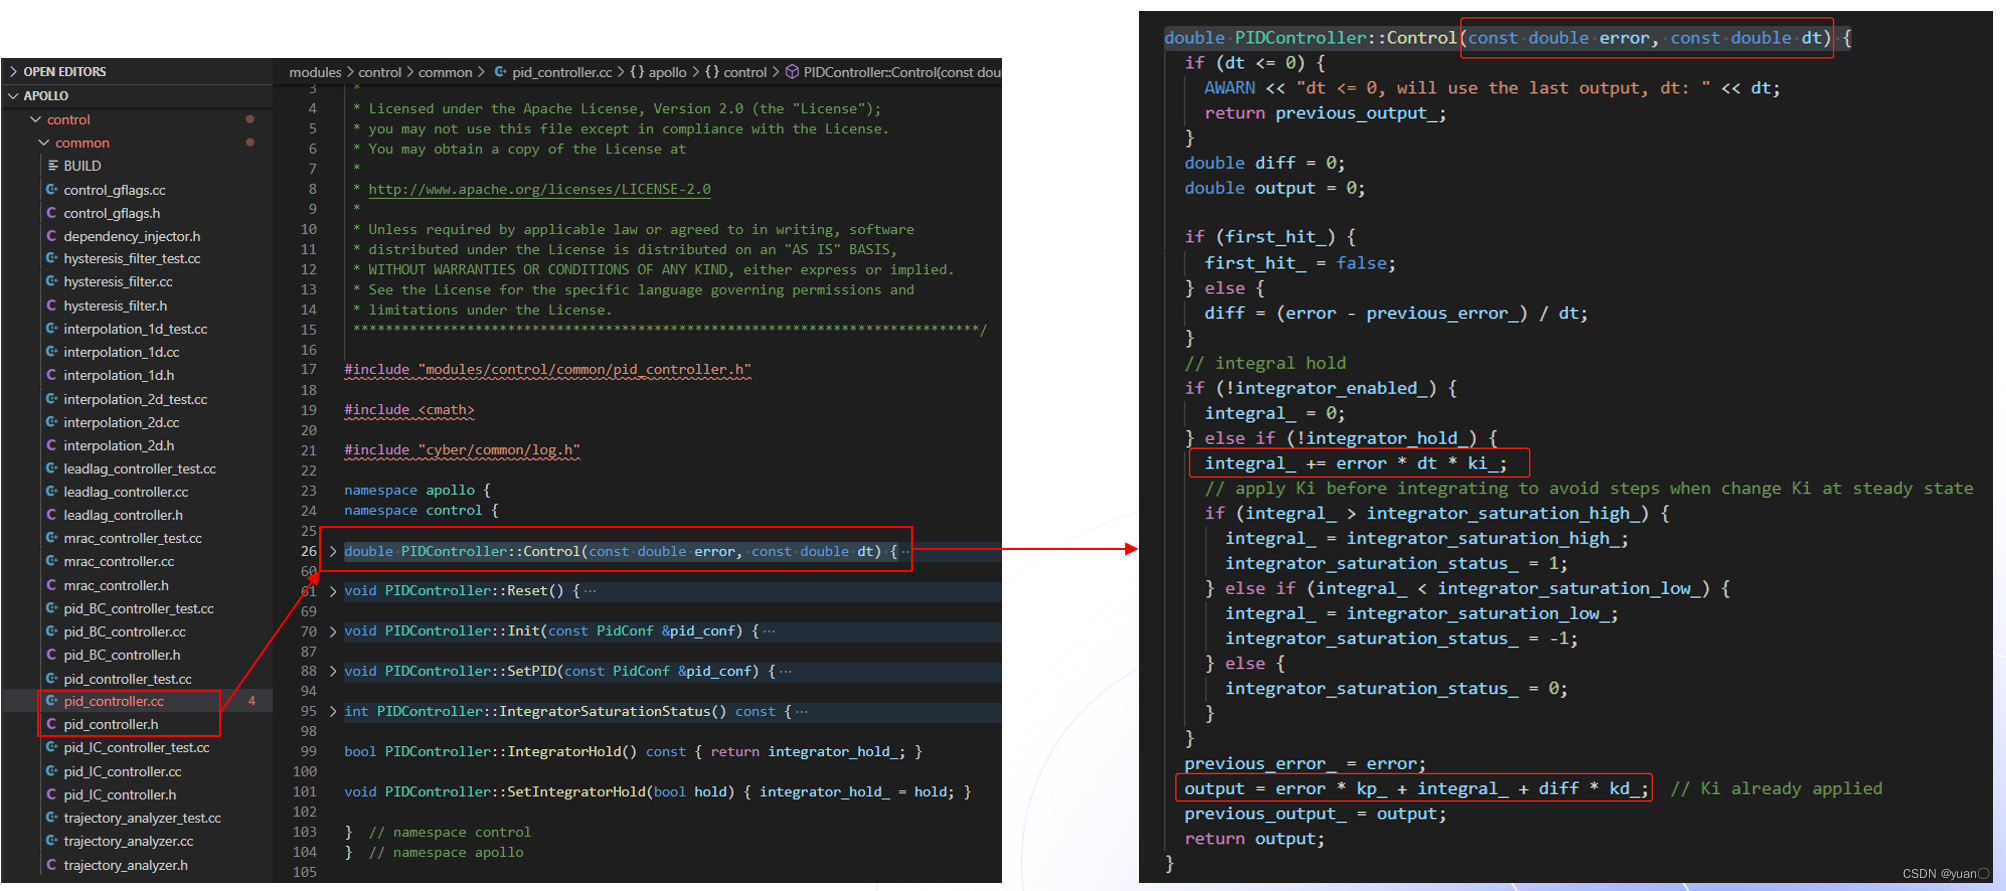Click breadcrumb 'modules' segment
Image resolution: width=2006 pixels, height=891 pixels.
315,72
